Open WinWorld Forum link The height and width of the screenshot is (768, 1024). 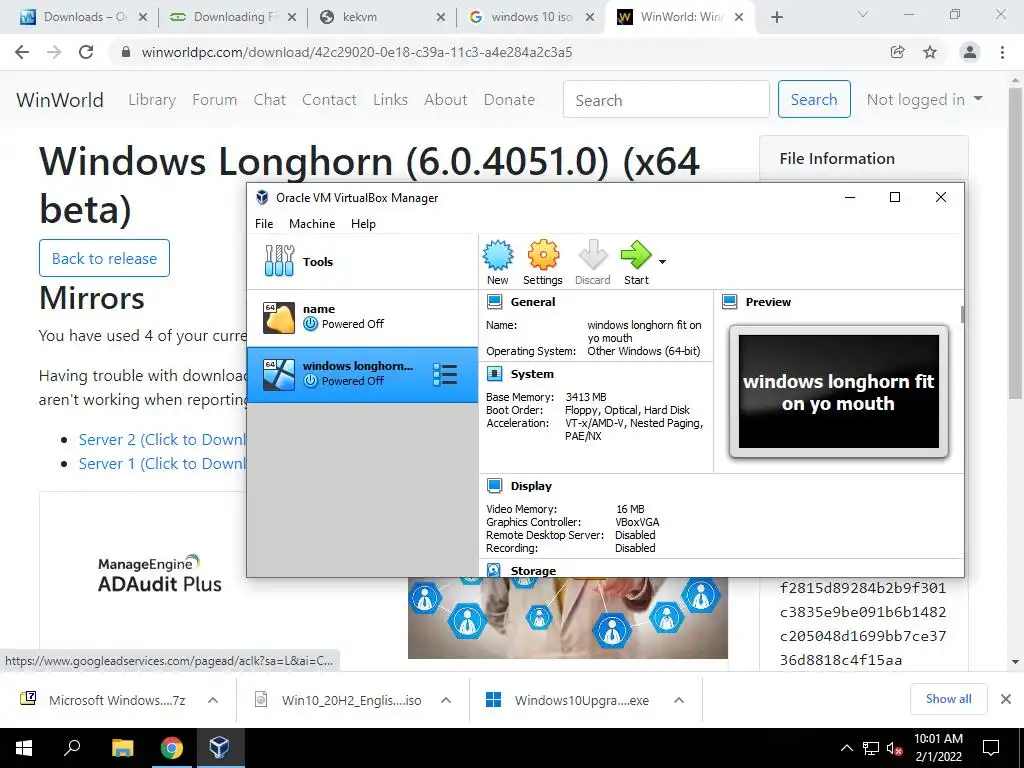214,100
